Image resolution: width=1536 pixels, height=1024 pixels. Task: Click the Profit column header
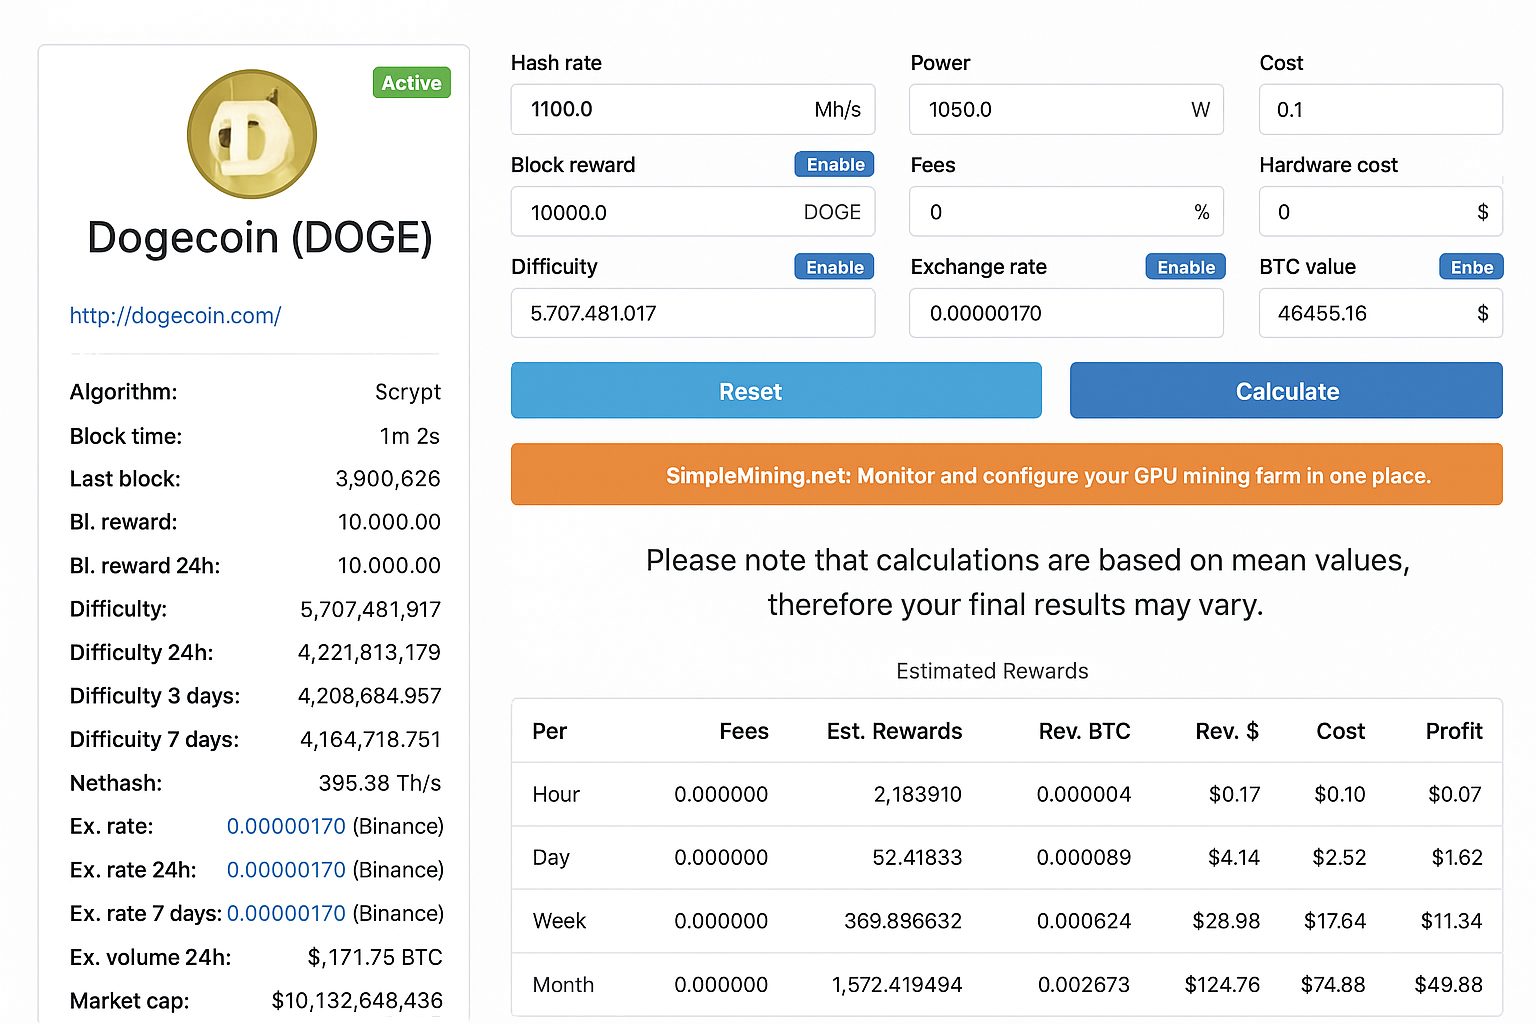click(x=1454, y=731)
